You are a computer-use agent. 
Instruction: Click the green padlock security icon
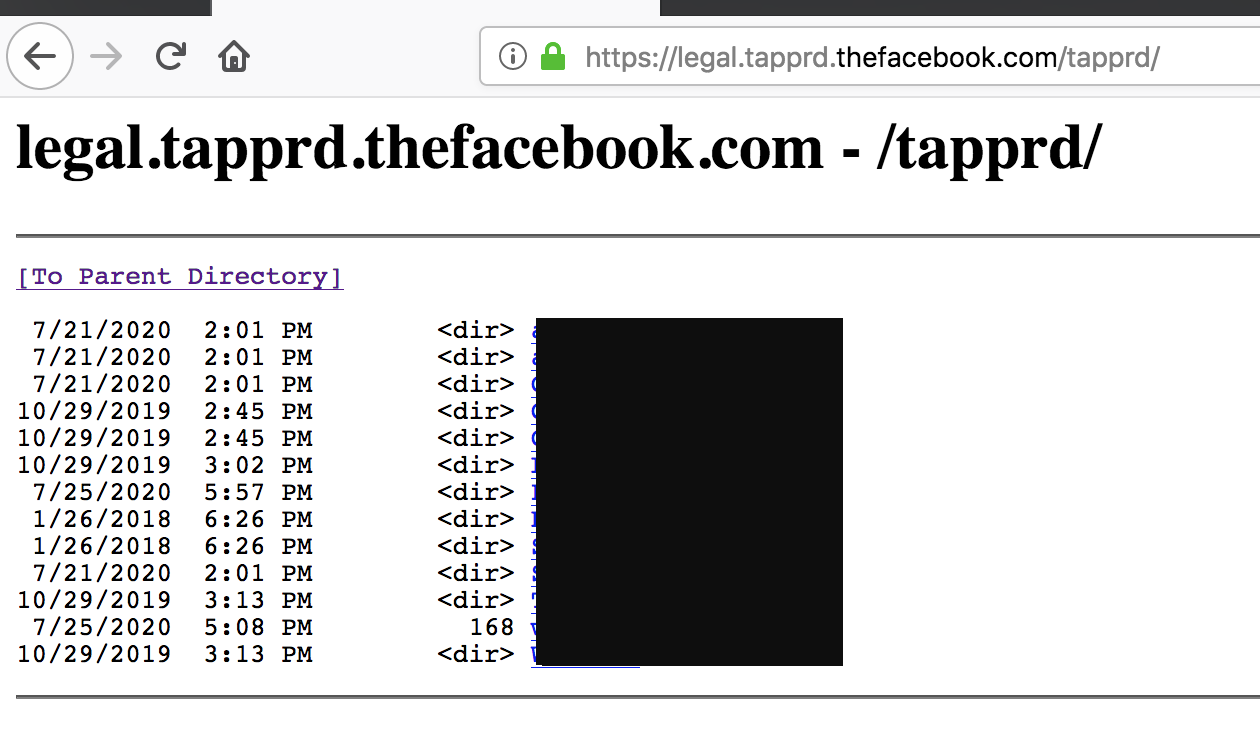click(553, 56)
